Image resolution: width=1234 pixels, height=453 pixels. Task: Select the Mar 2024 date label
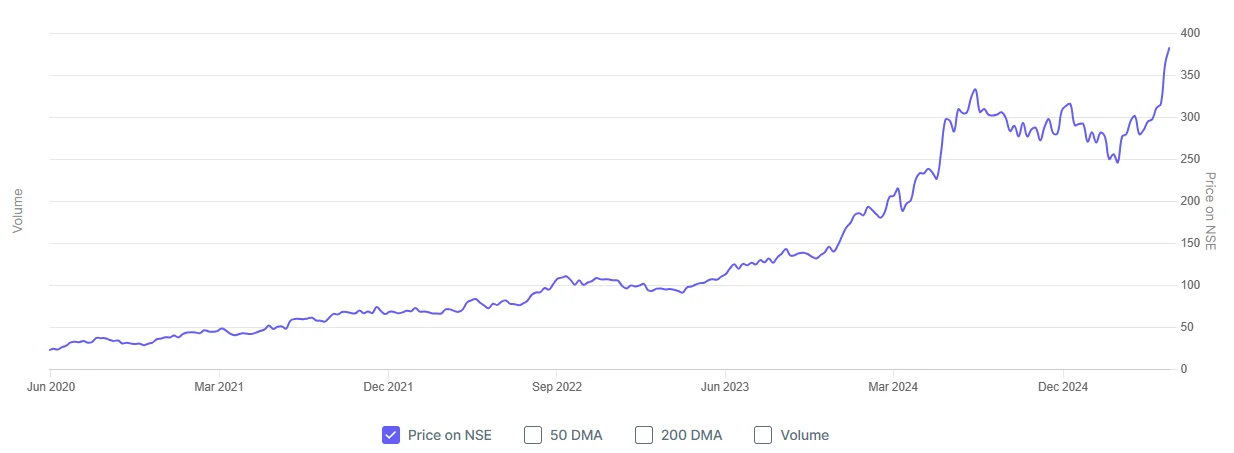pyautogui.click(x=894, y=386)
